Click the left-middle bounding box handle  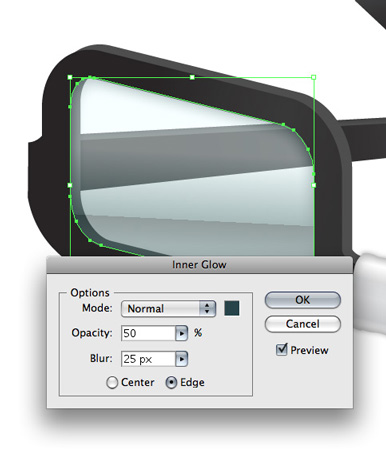70,185
